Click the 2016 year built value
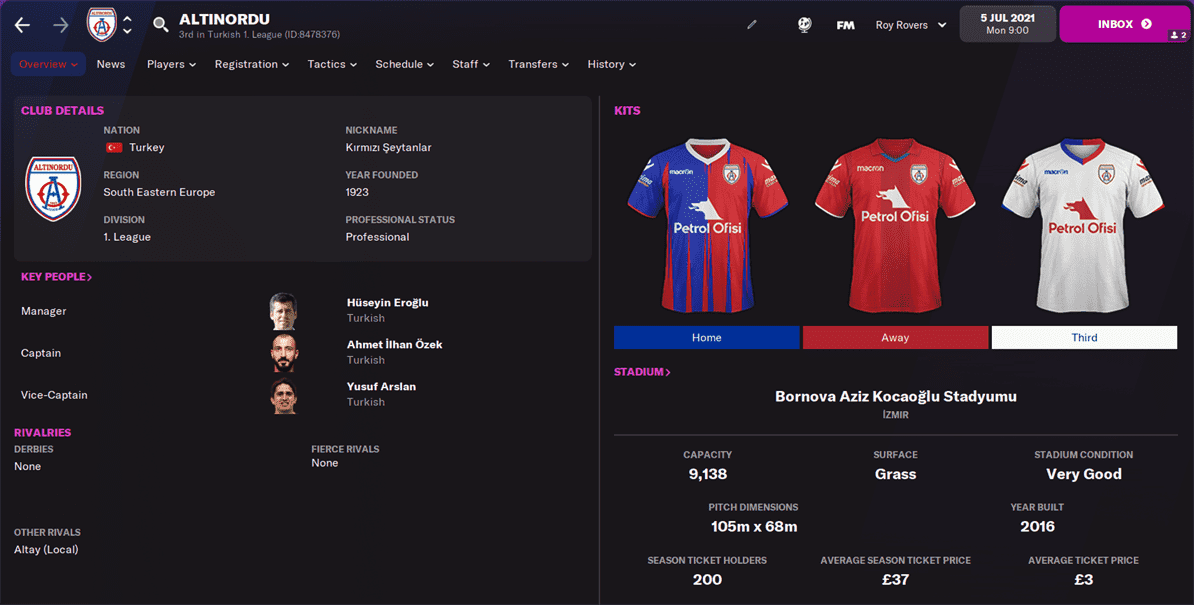 coord(1037,527)
